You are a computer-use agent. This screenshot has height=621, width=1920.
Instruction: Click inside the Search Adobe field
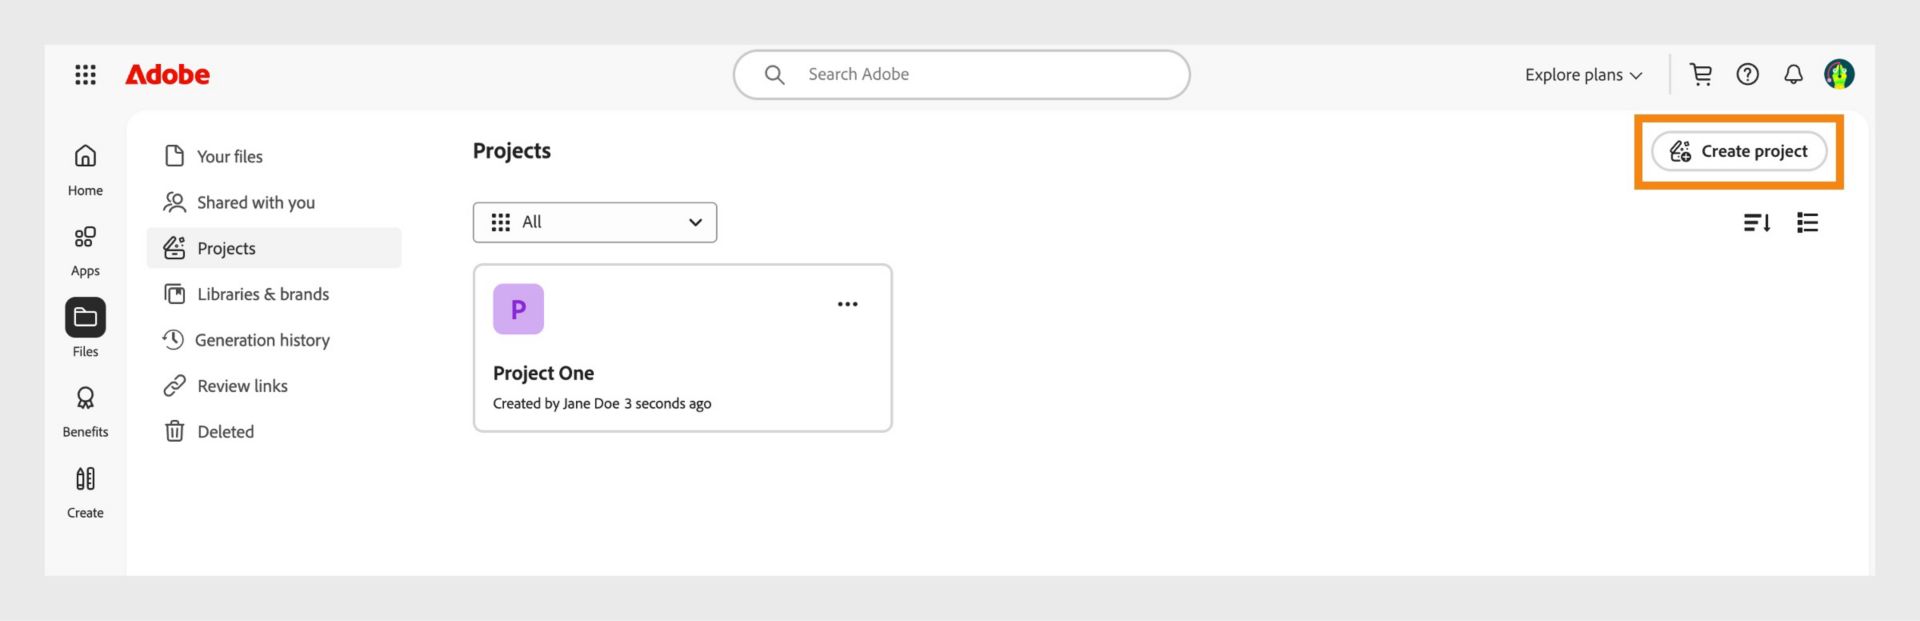pos(960,74)
